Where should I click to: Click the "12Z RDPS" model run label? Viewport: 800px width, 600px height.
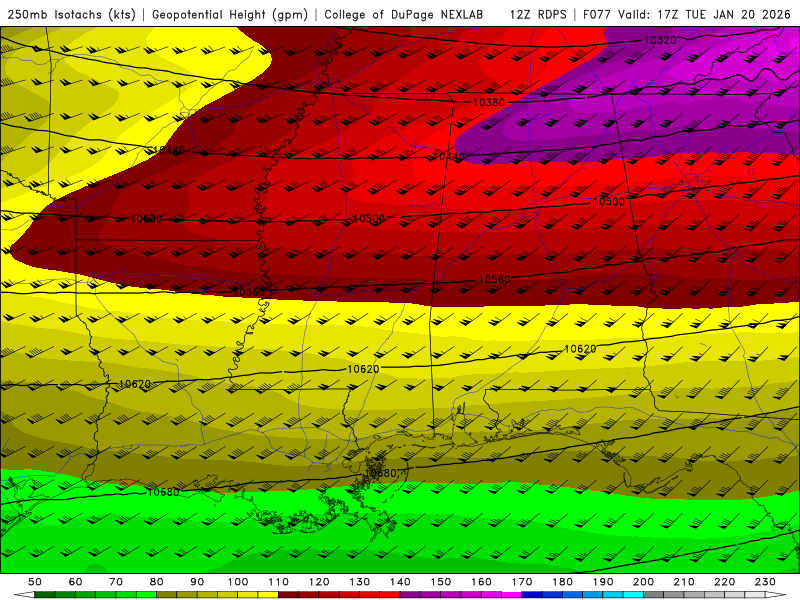(x=538, y=15)
